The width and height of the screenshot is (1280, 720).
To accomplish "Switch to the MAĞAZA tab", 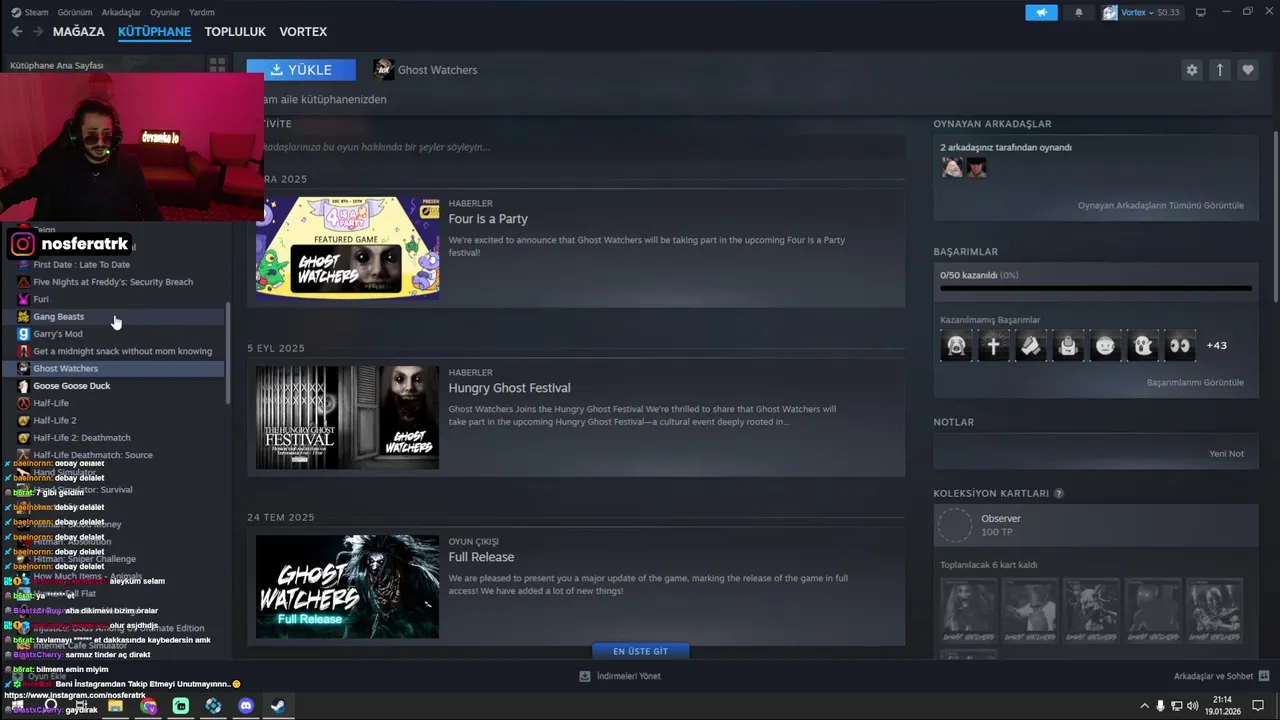I will (79, 32).
